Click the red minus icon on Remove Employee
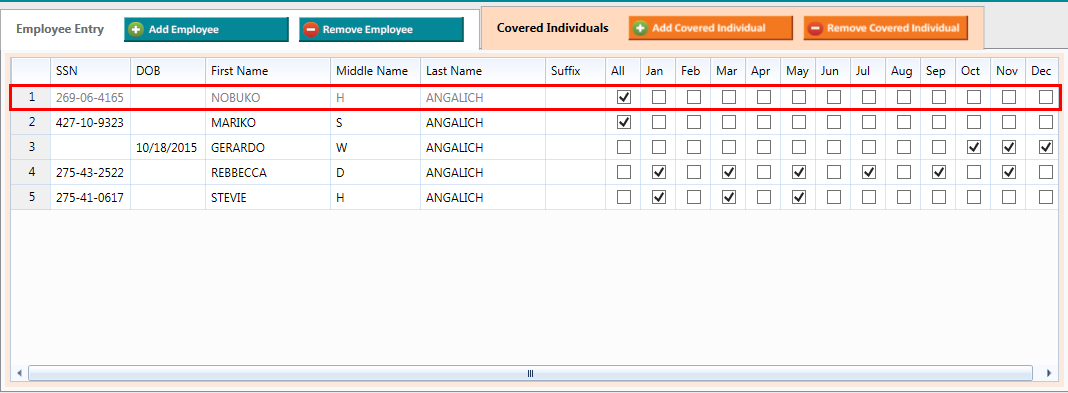Screen dimensions: 1068x393 pos(311,29)
